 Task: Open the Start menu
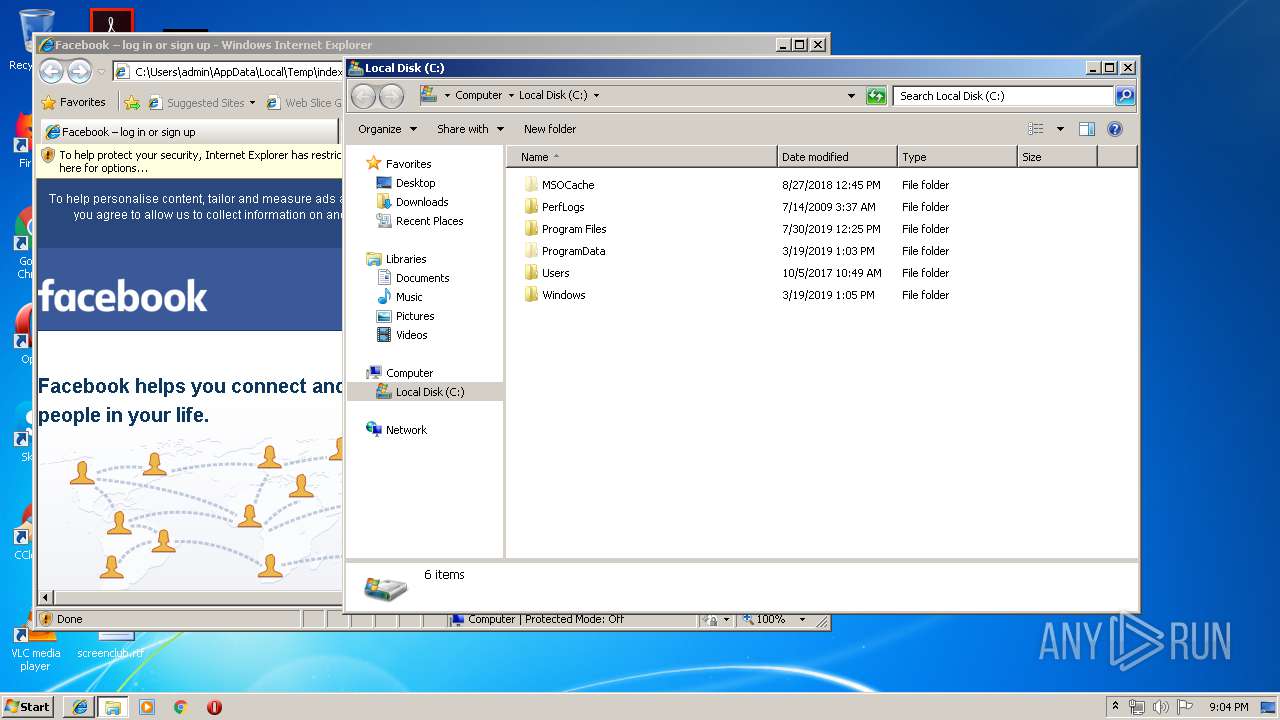(x=28, y=706)
